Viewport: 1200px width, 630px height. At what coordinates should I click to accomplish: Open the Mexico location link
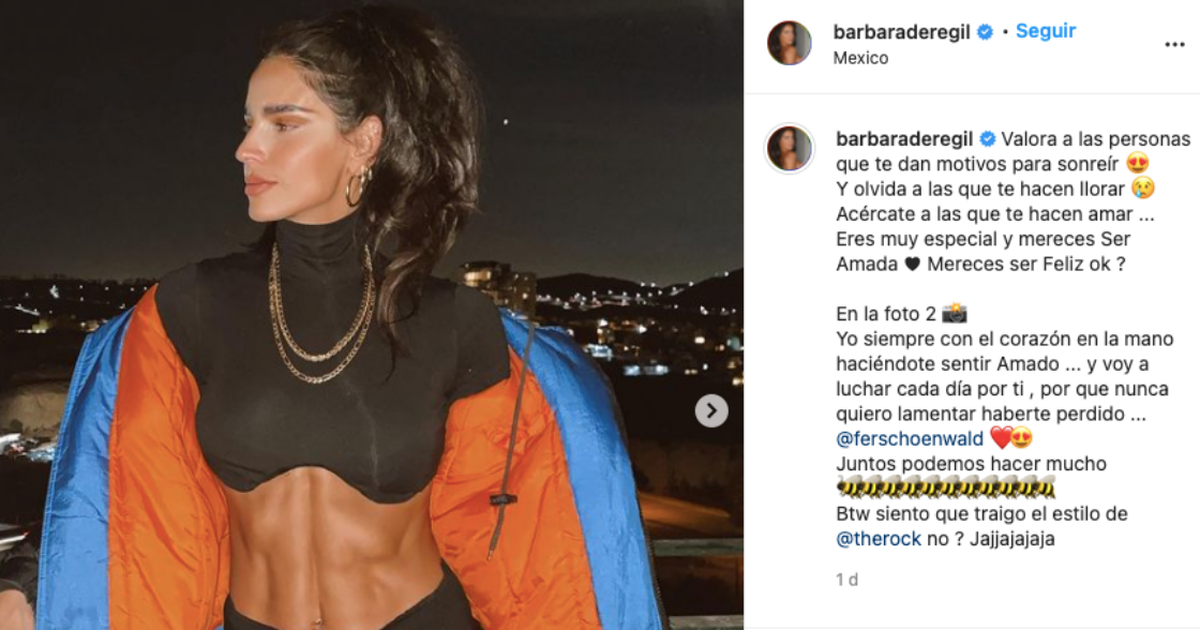coord(860,58)
